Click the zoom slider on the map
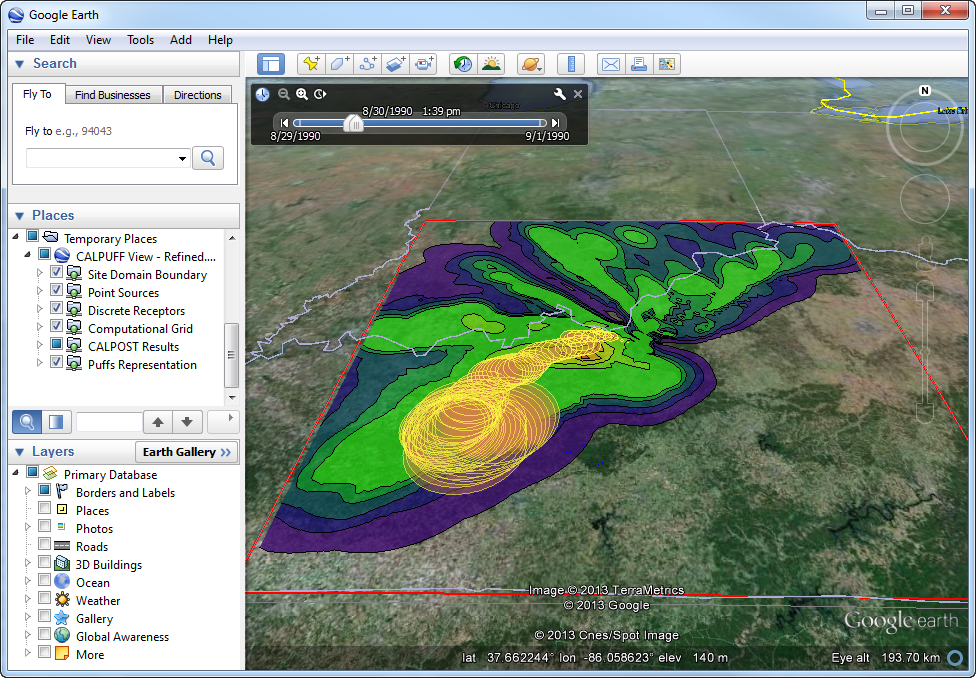Screen dimensions: 976x678 point(926,352)
